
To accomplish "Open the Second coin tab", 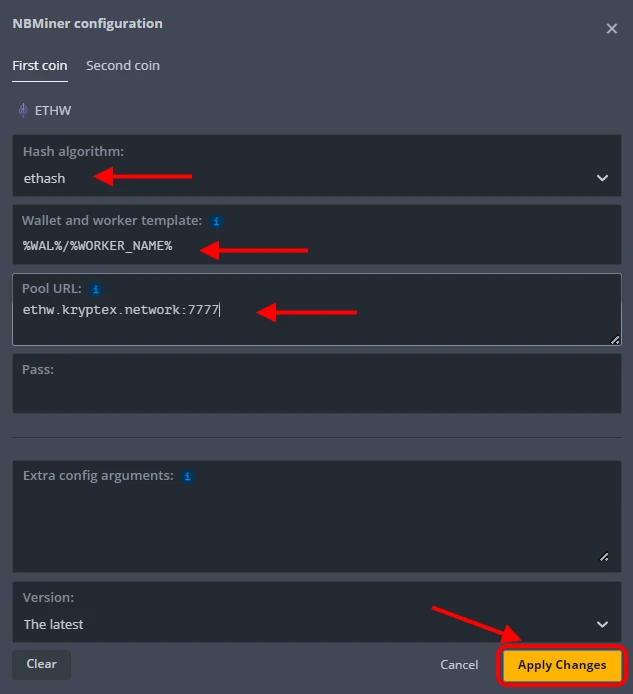I will point(123,66).
